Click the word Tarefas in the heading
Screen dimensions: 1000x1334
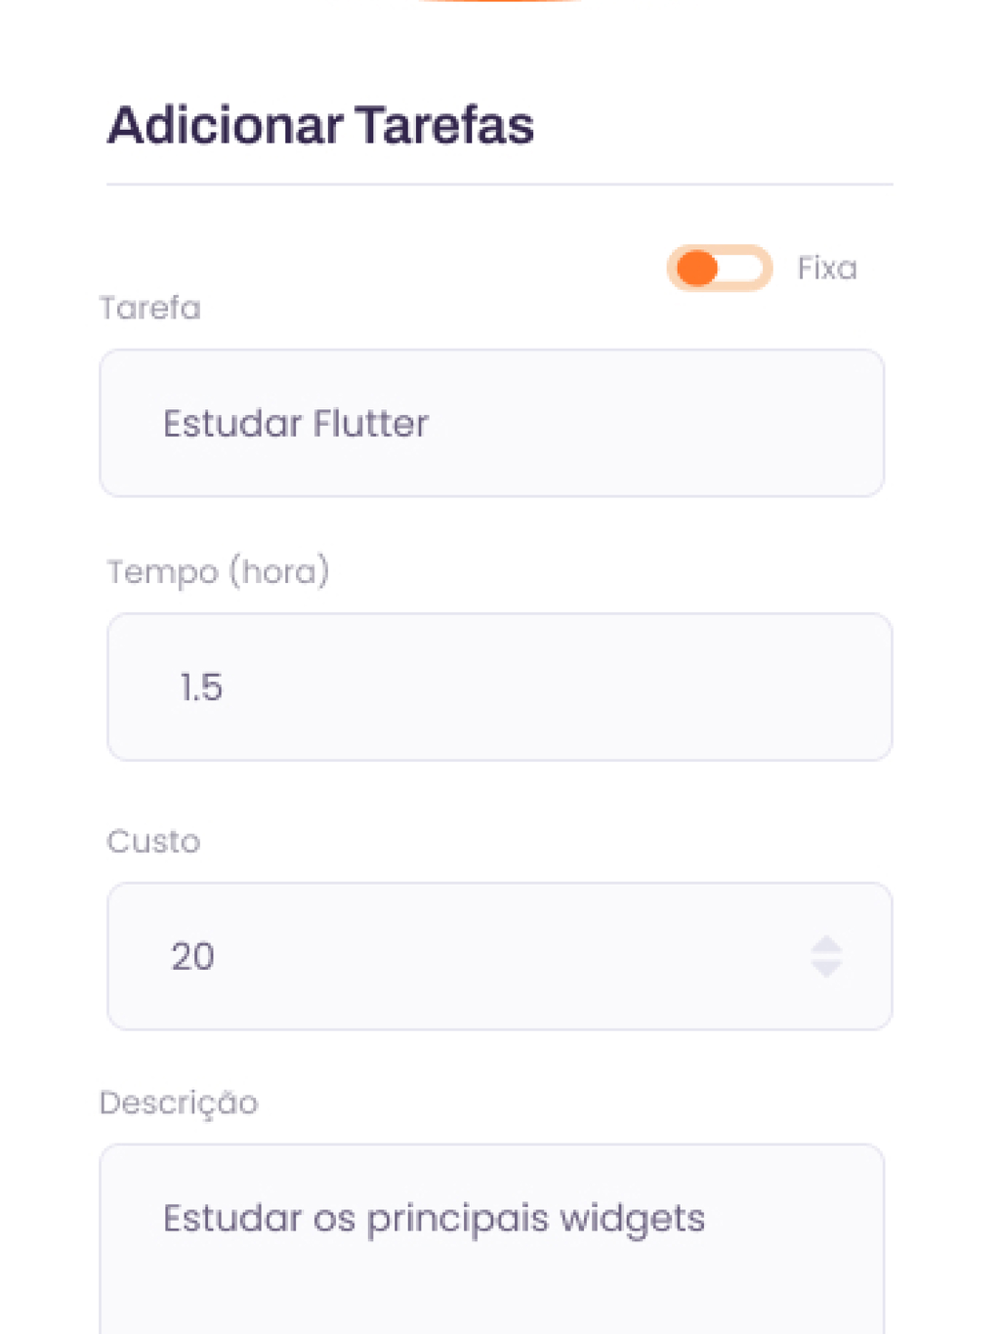(444, 126)
